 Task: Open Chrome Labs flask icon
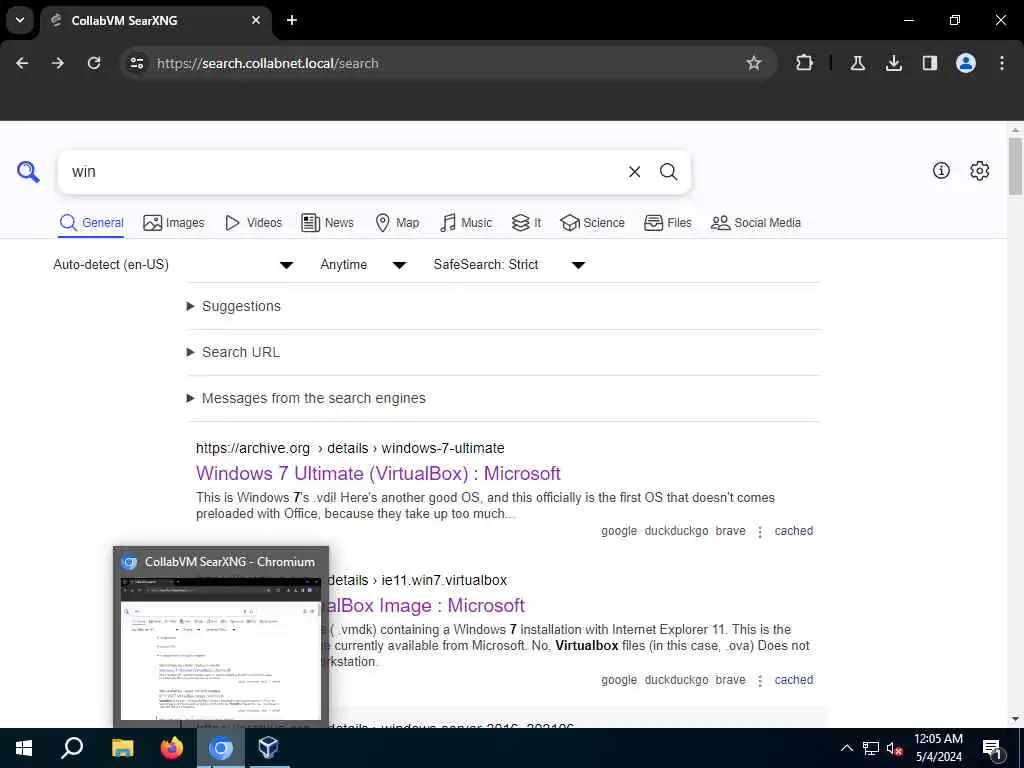(x=857, y=63)
